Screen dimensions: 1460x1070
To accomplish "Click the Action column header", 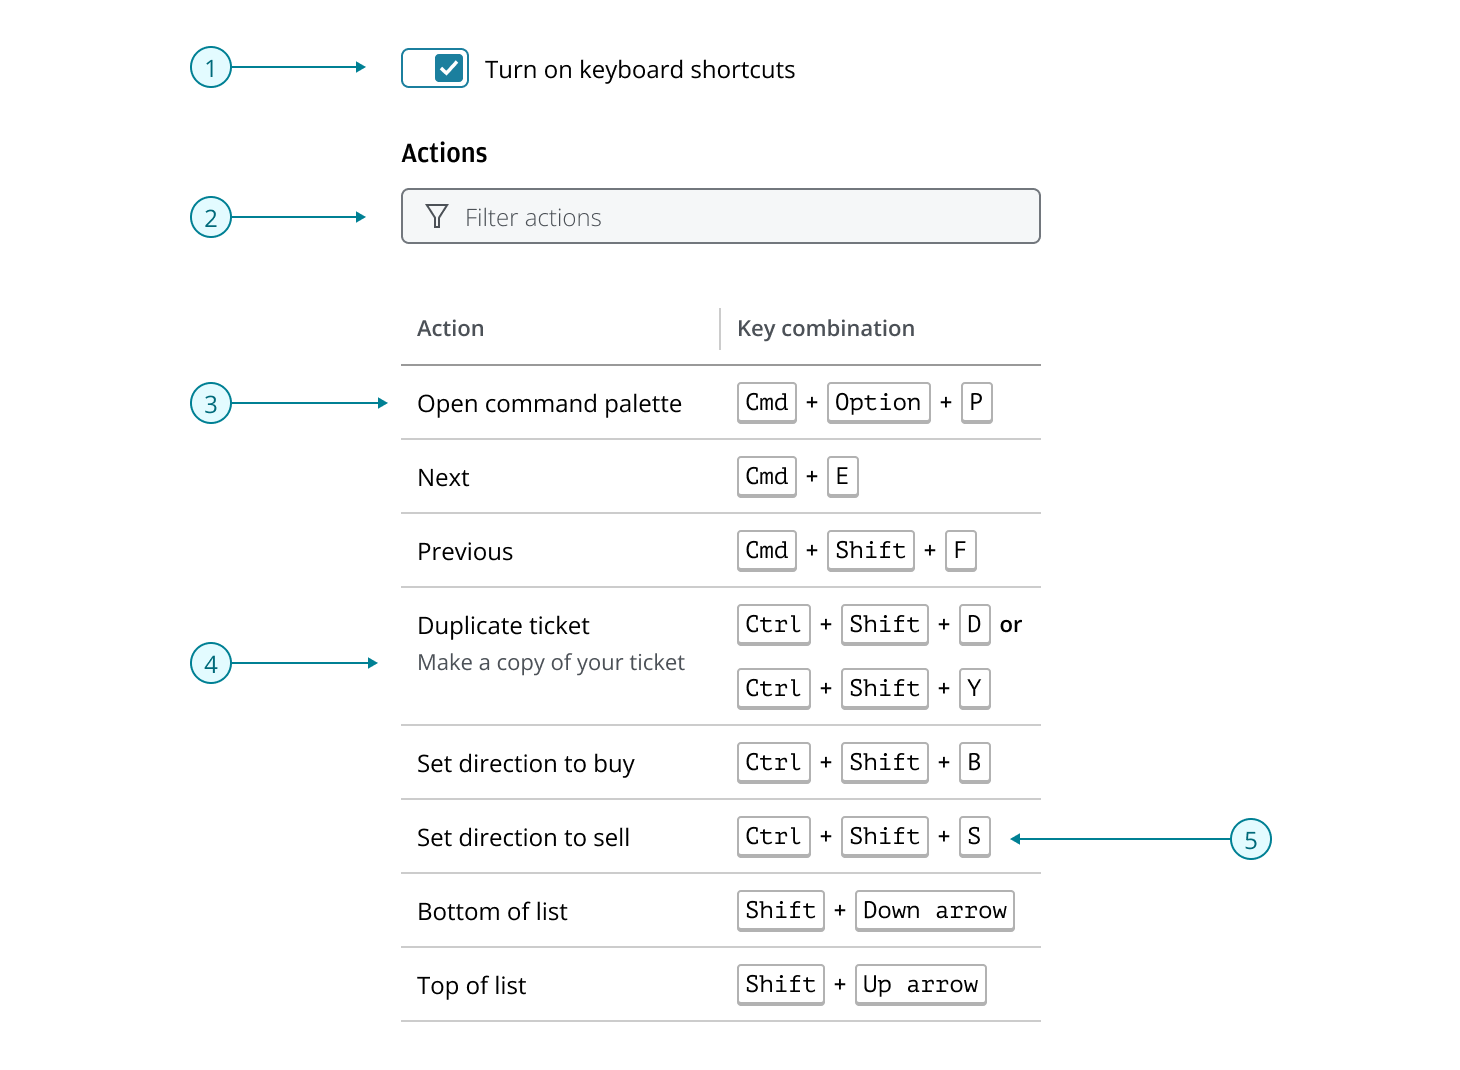I will (x=450, y=328).
